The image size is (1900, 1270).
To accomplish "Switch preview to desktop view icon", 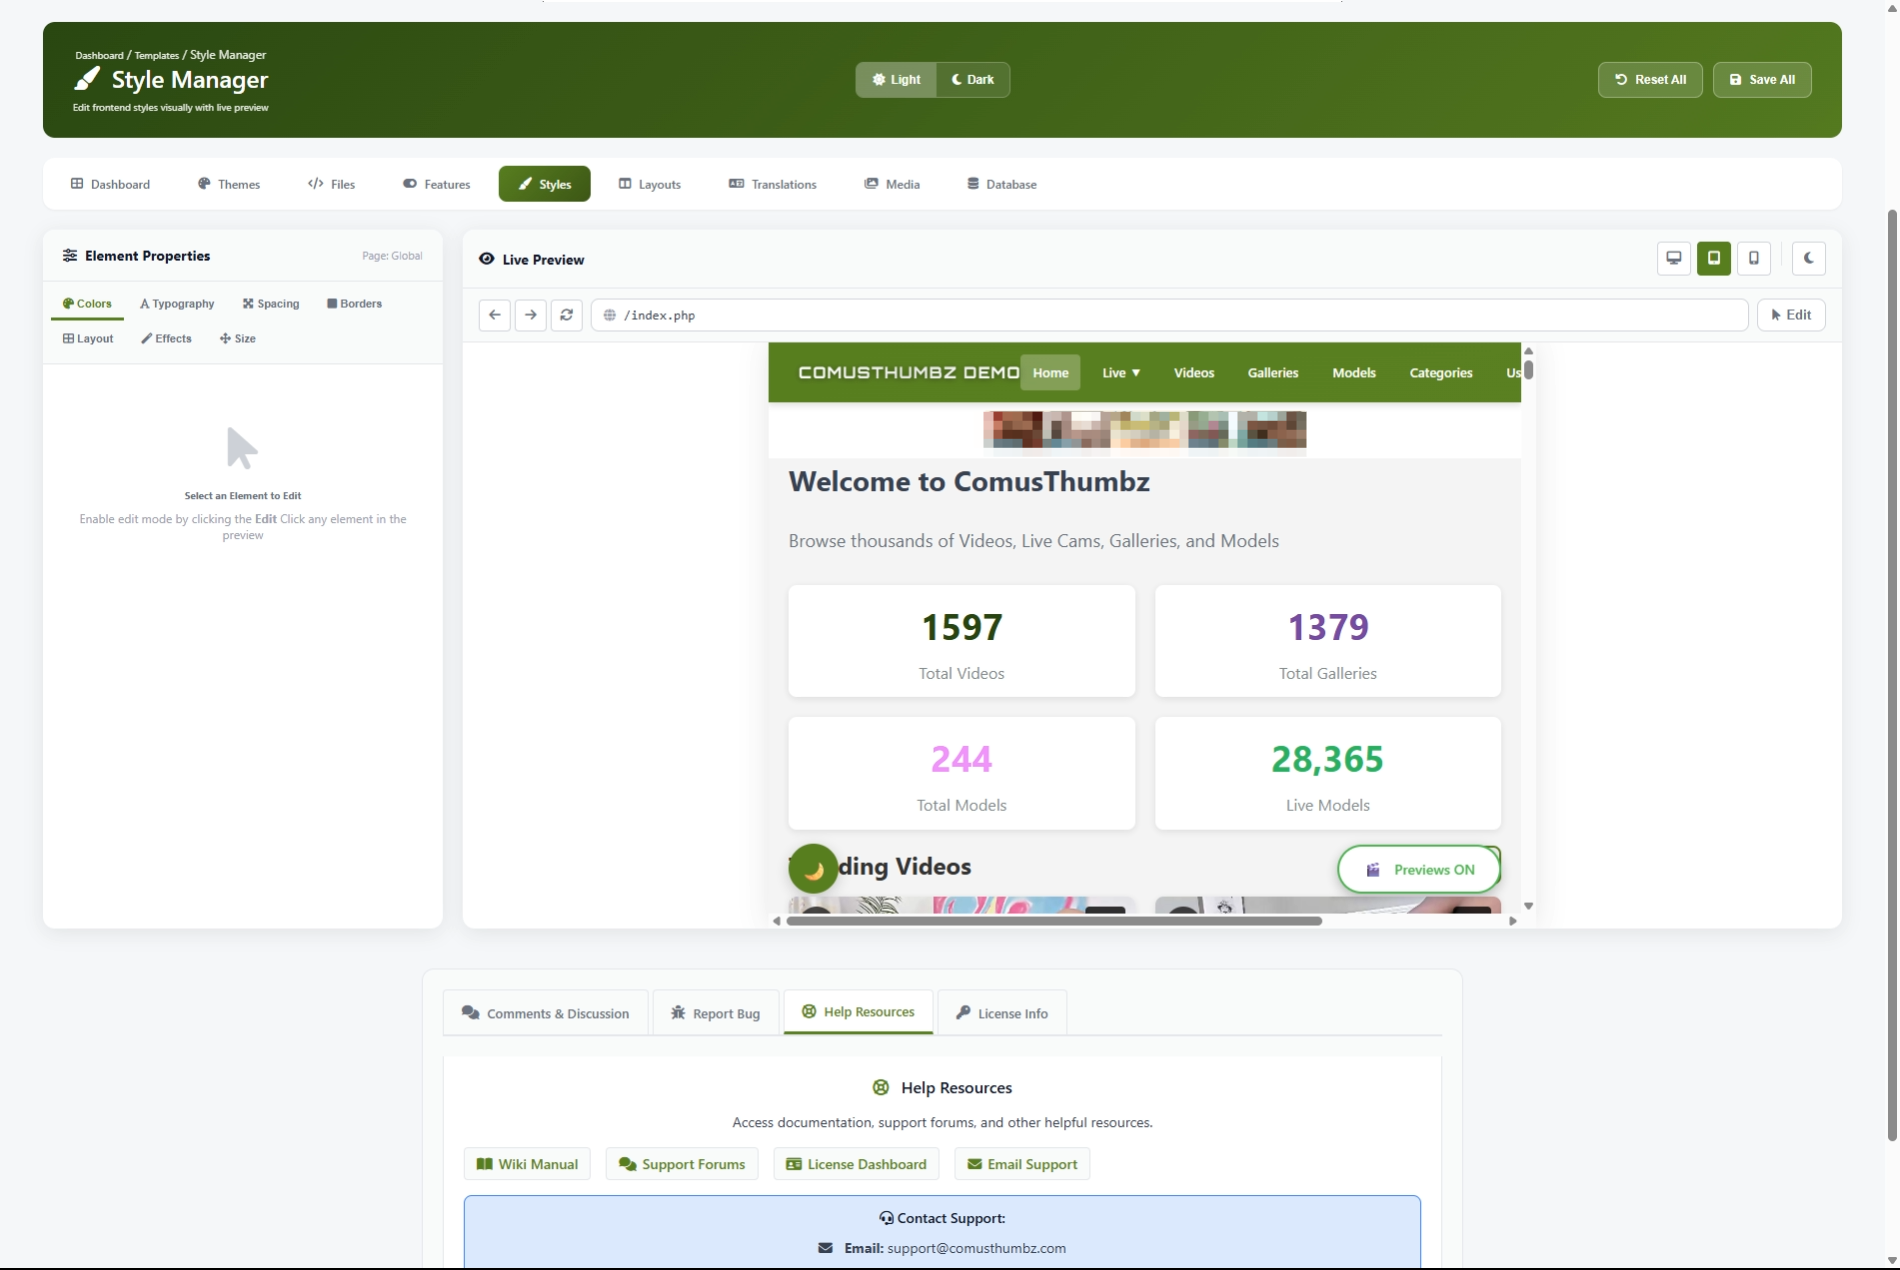I will click(x=1673, y=258).
